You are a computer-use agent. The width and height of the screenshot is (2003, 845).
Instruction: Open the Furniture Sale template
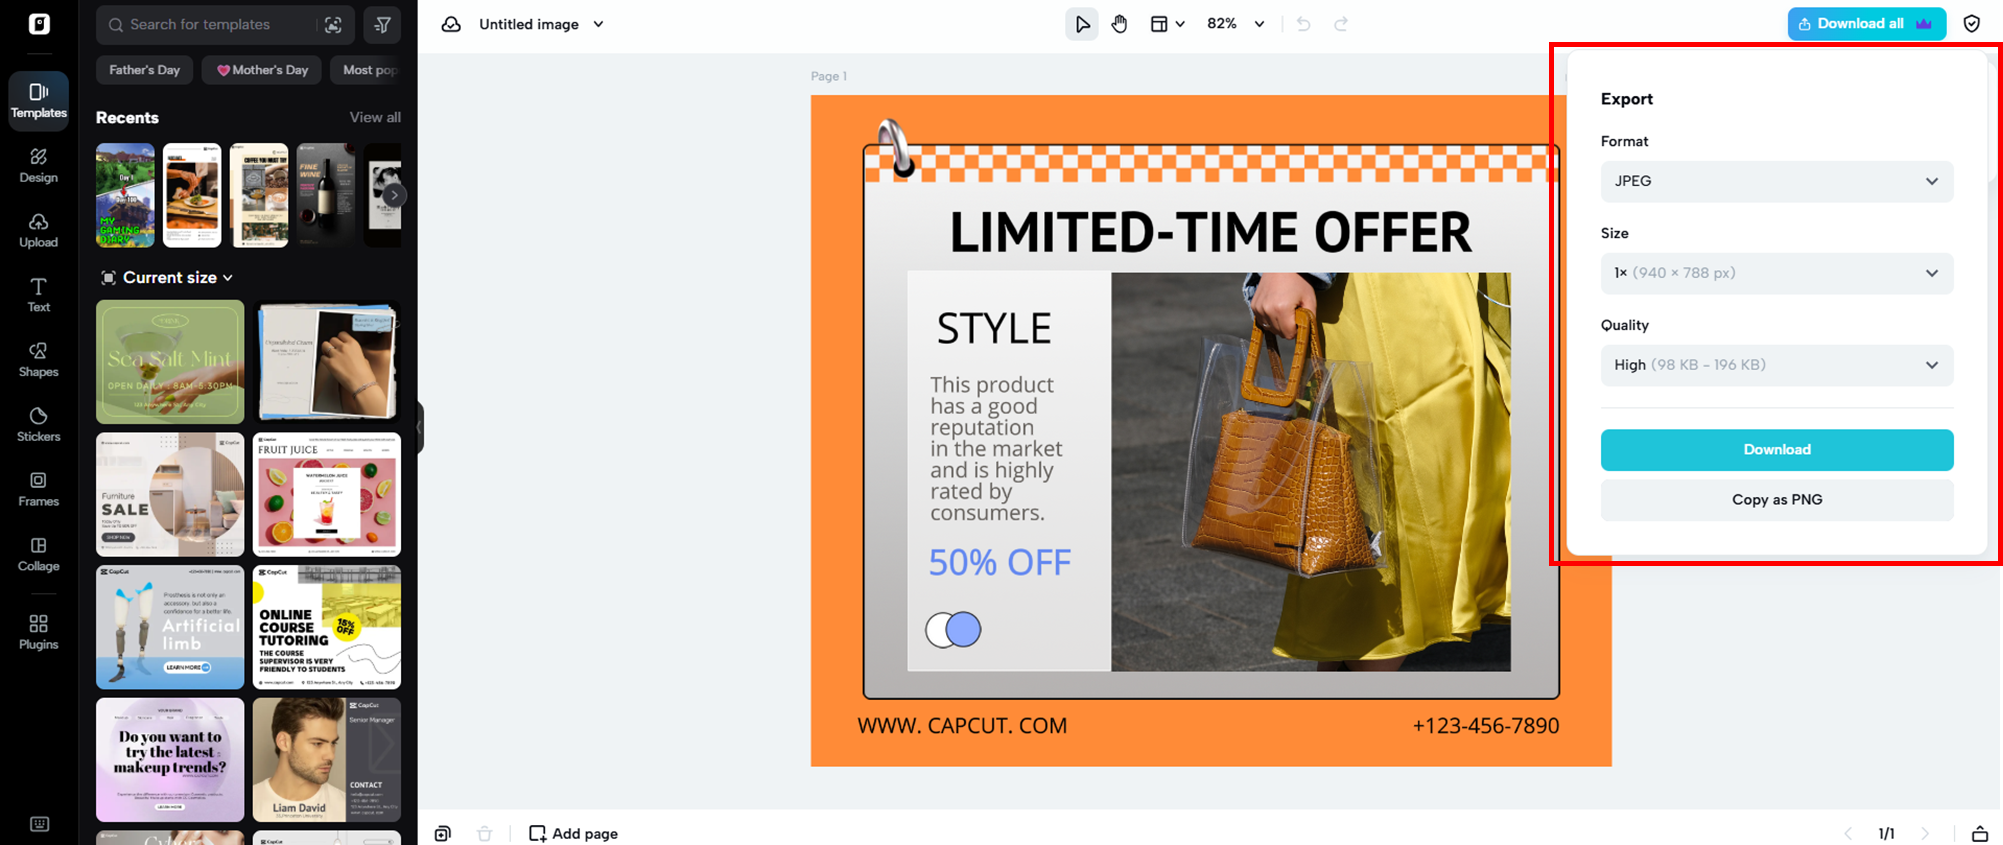click(170, 495)
